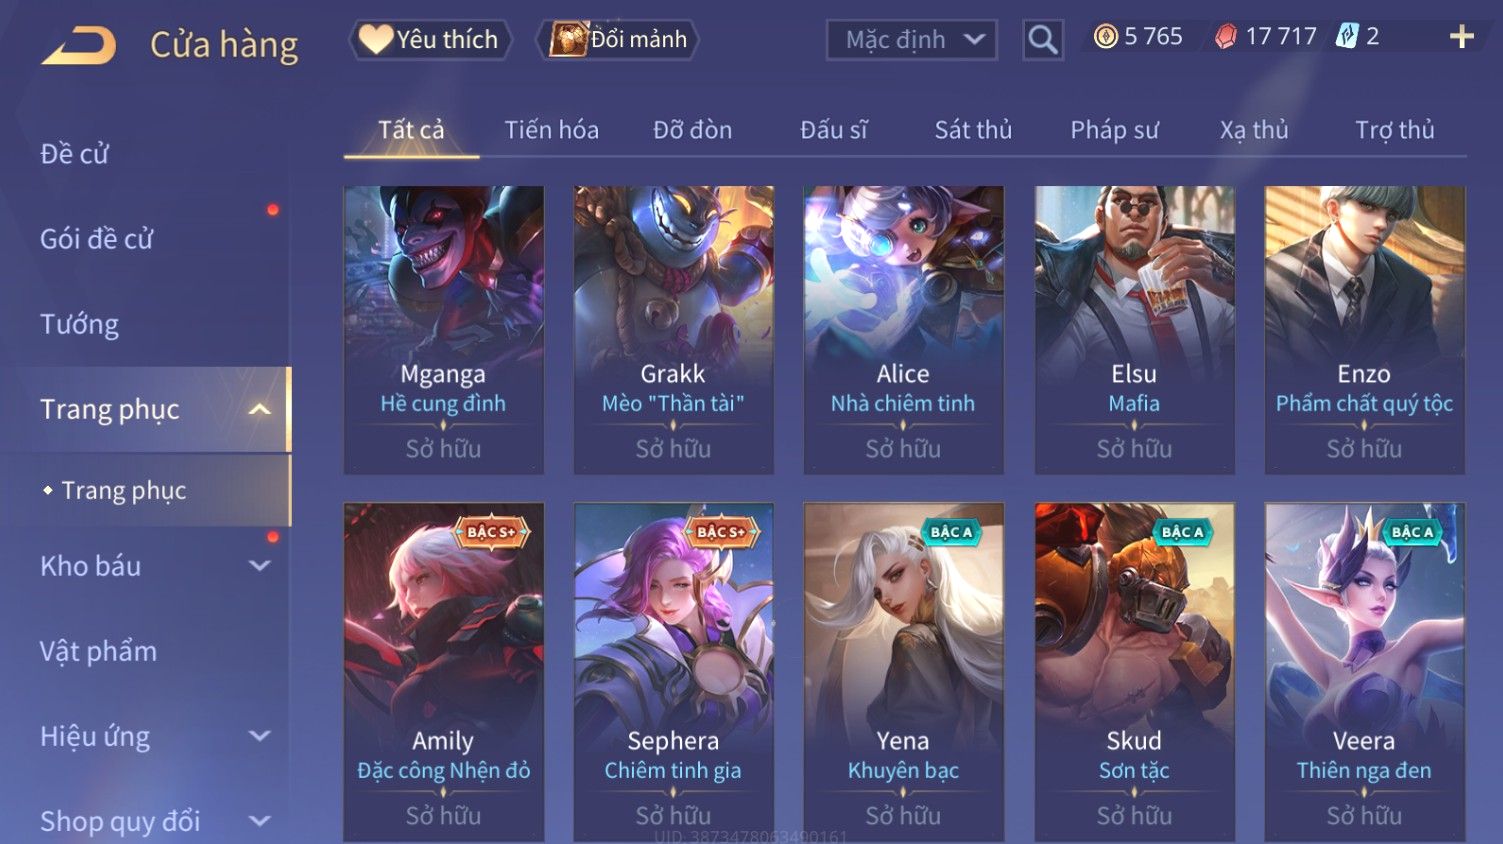Open Đổi mảnh chest icon
Screen dimensions: 1503x844
[x=568, y=39]
